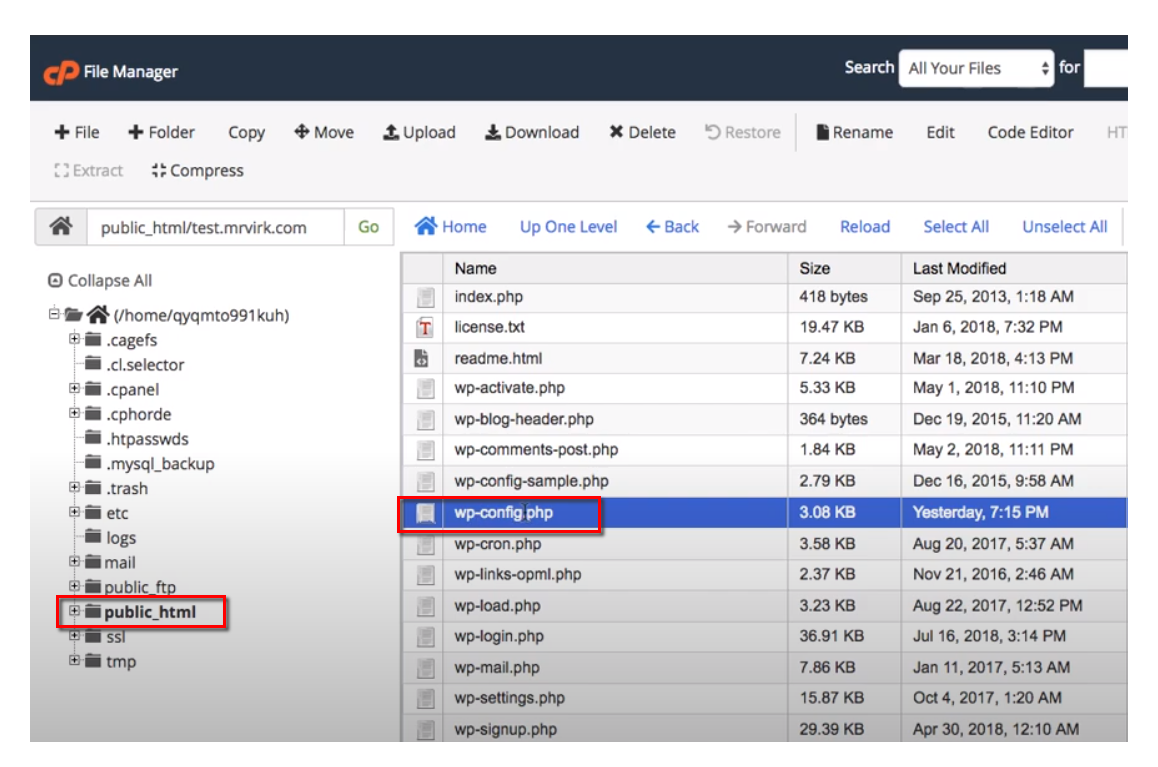Create a new file with + File
The image size is (1158, 767).
[x=77, y=132]
